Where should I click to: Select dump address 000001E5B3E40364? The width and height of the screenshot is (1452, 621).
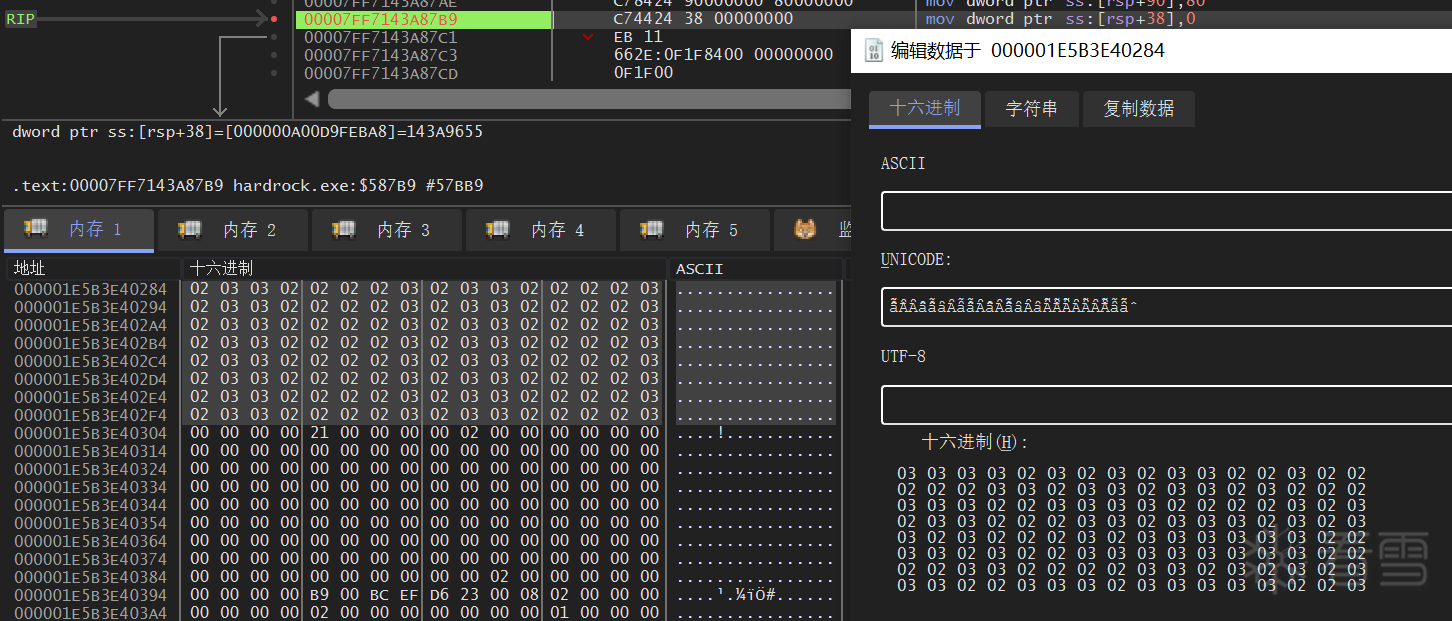(90, 541)
